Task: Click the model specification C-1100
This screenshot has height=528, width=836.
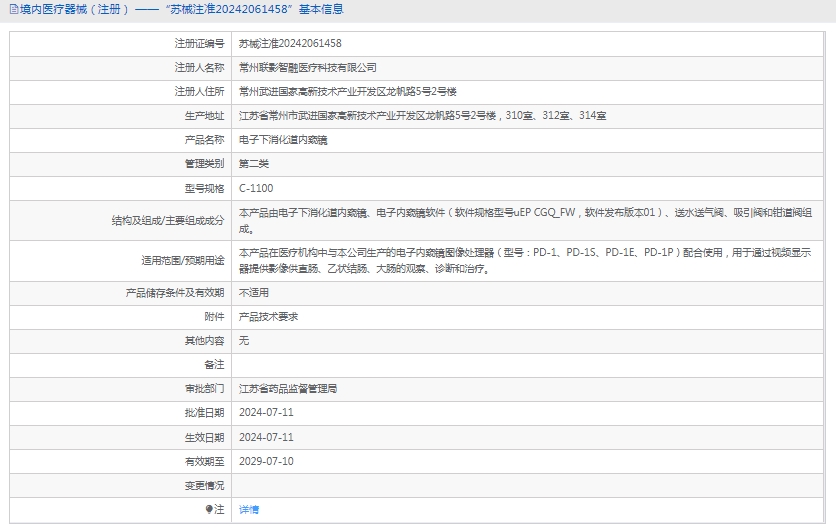Action: (256, 188)
